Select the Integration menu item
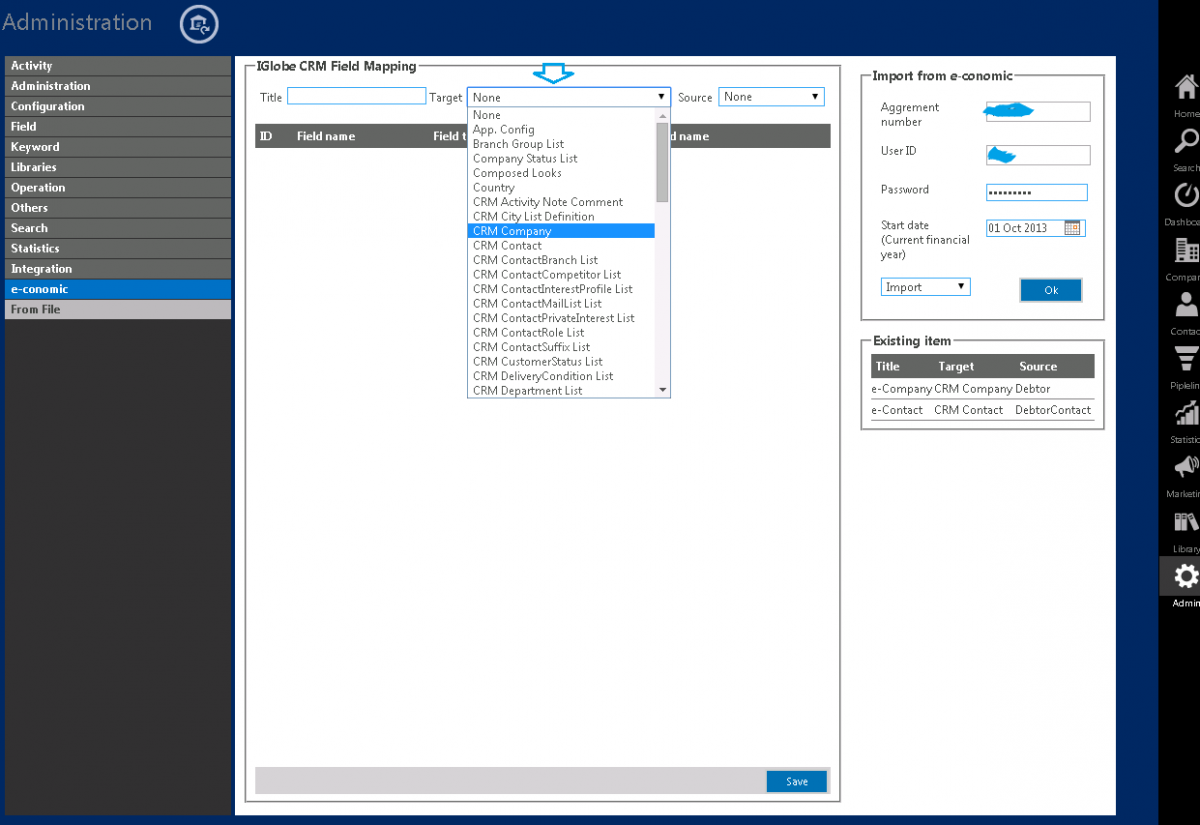Viewport: 1200px width, 825px height. (x=118, y=269)
